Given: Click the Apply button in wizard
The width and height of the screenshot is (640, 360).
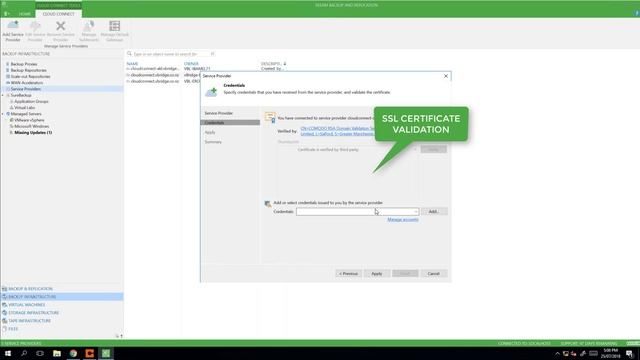Looking at the screenshot, I should [377, 273].
